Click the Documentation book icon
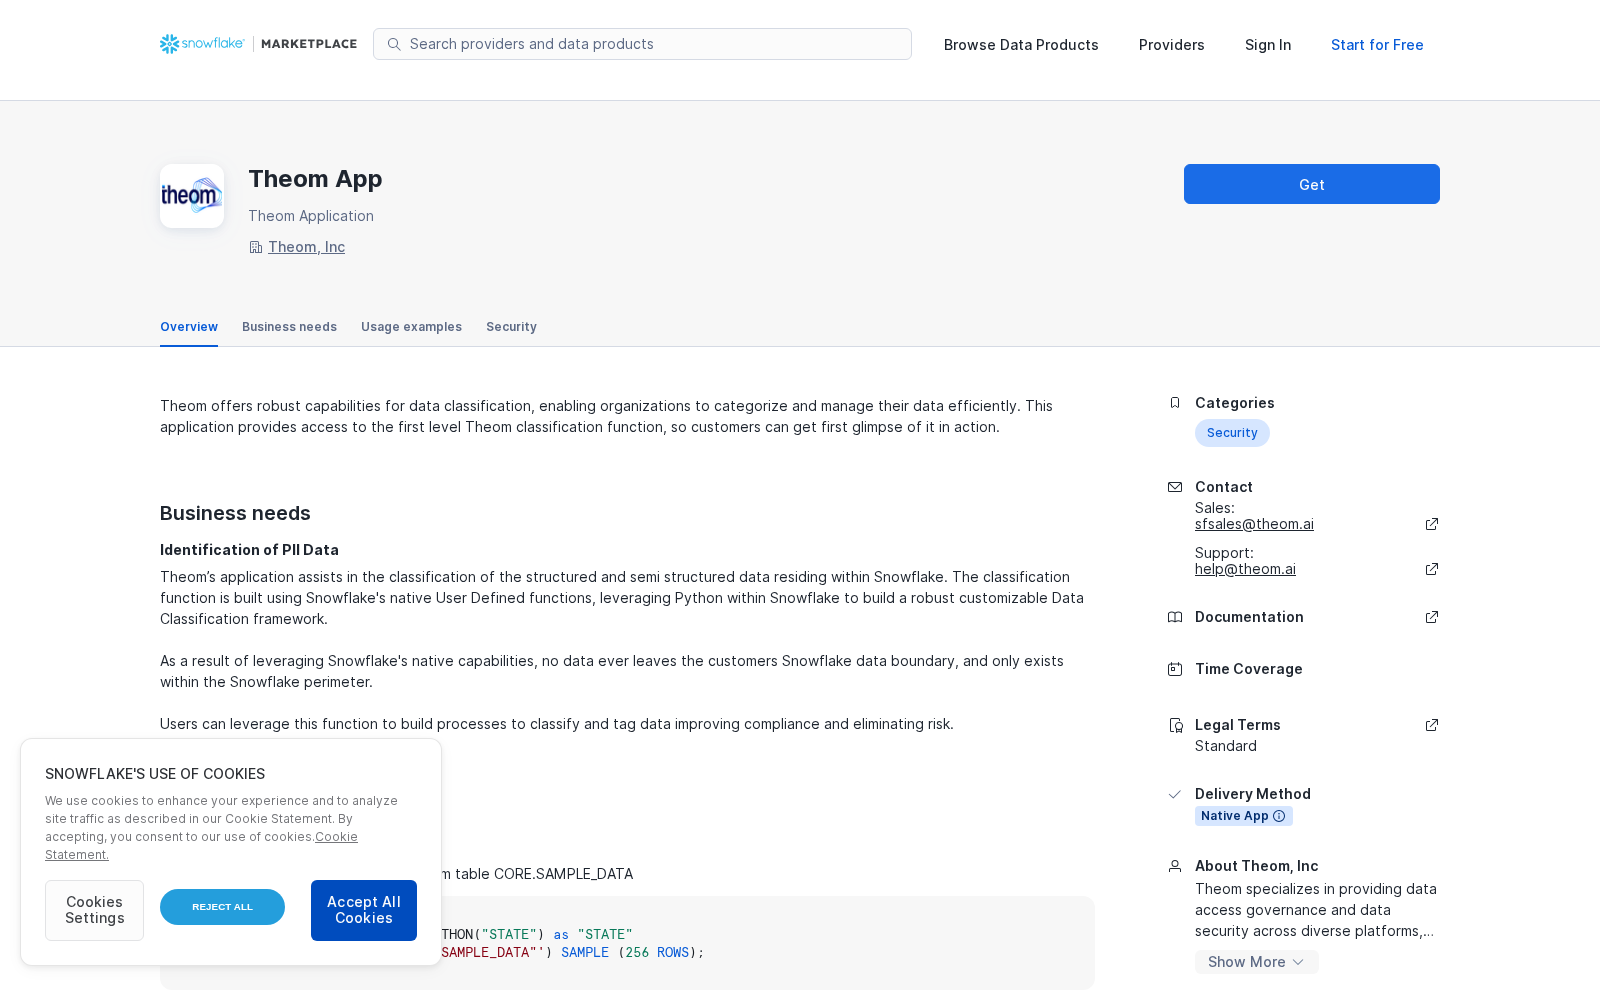1600x1000 pixels. point(1175,617)
